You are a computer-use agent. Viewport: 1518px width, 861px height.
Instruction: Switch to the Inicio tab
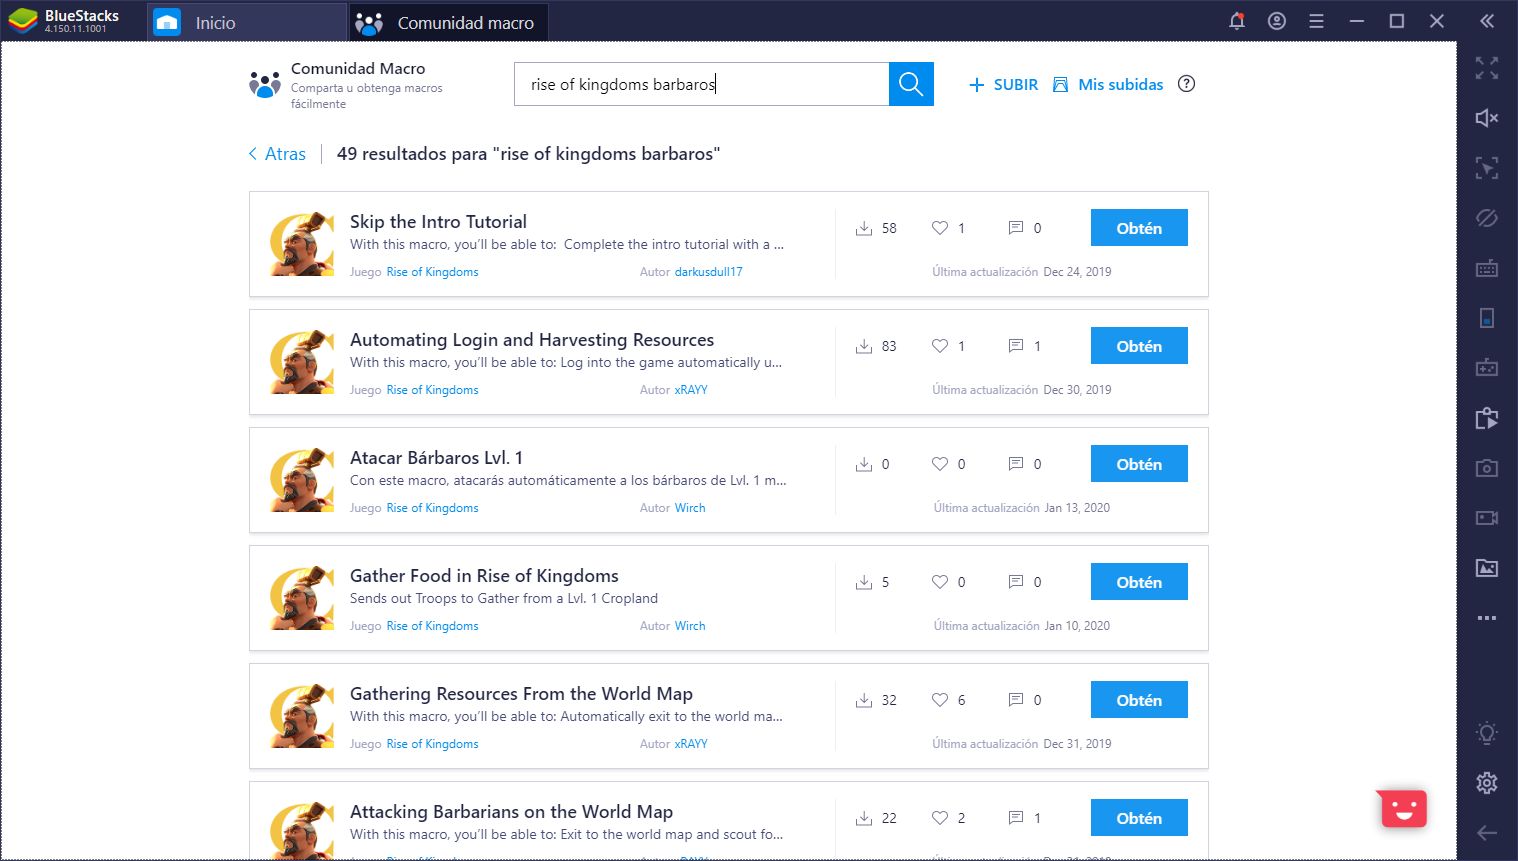click(246, 22)
